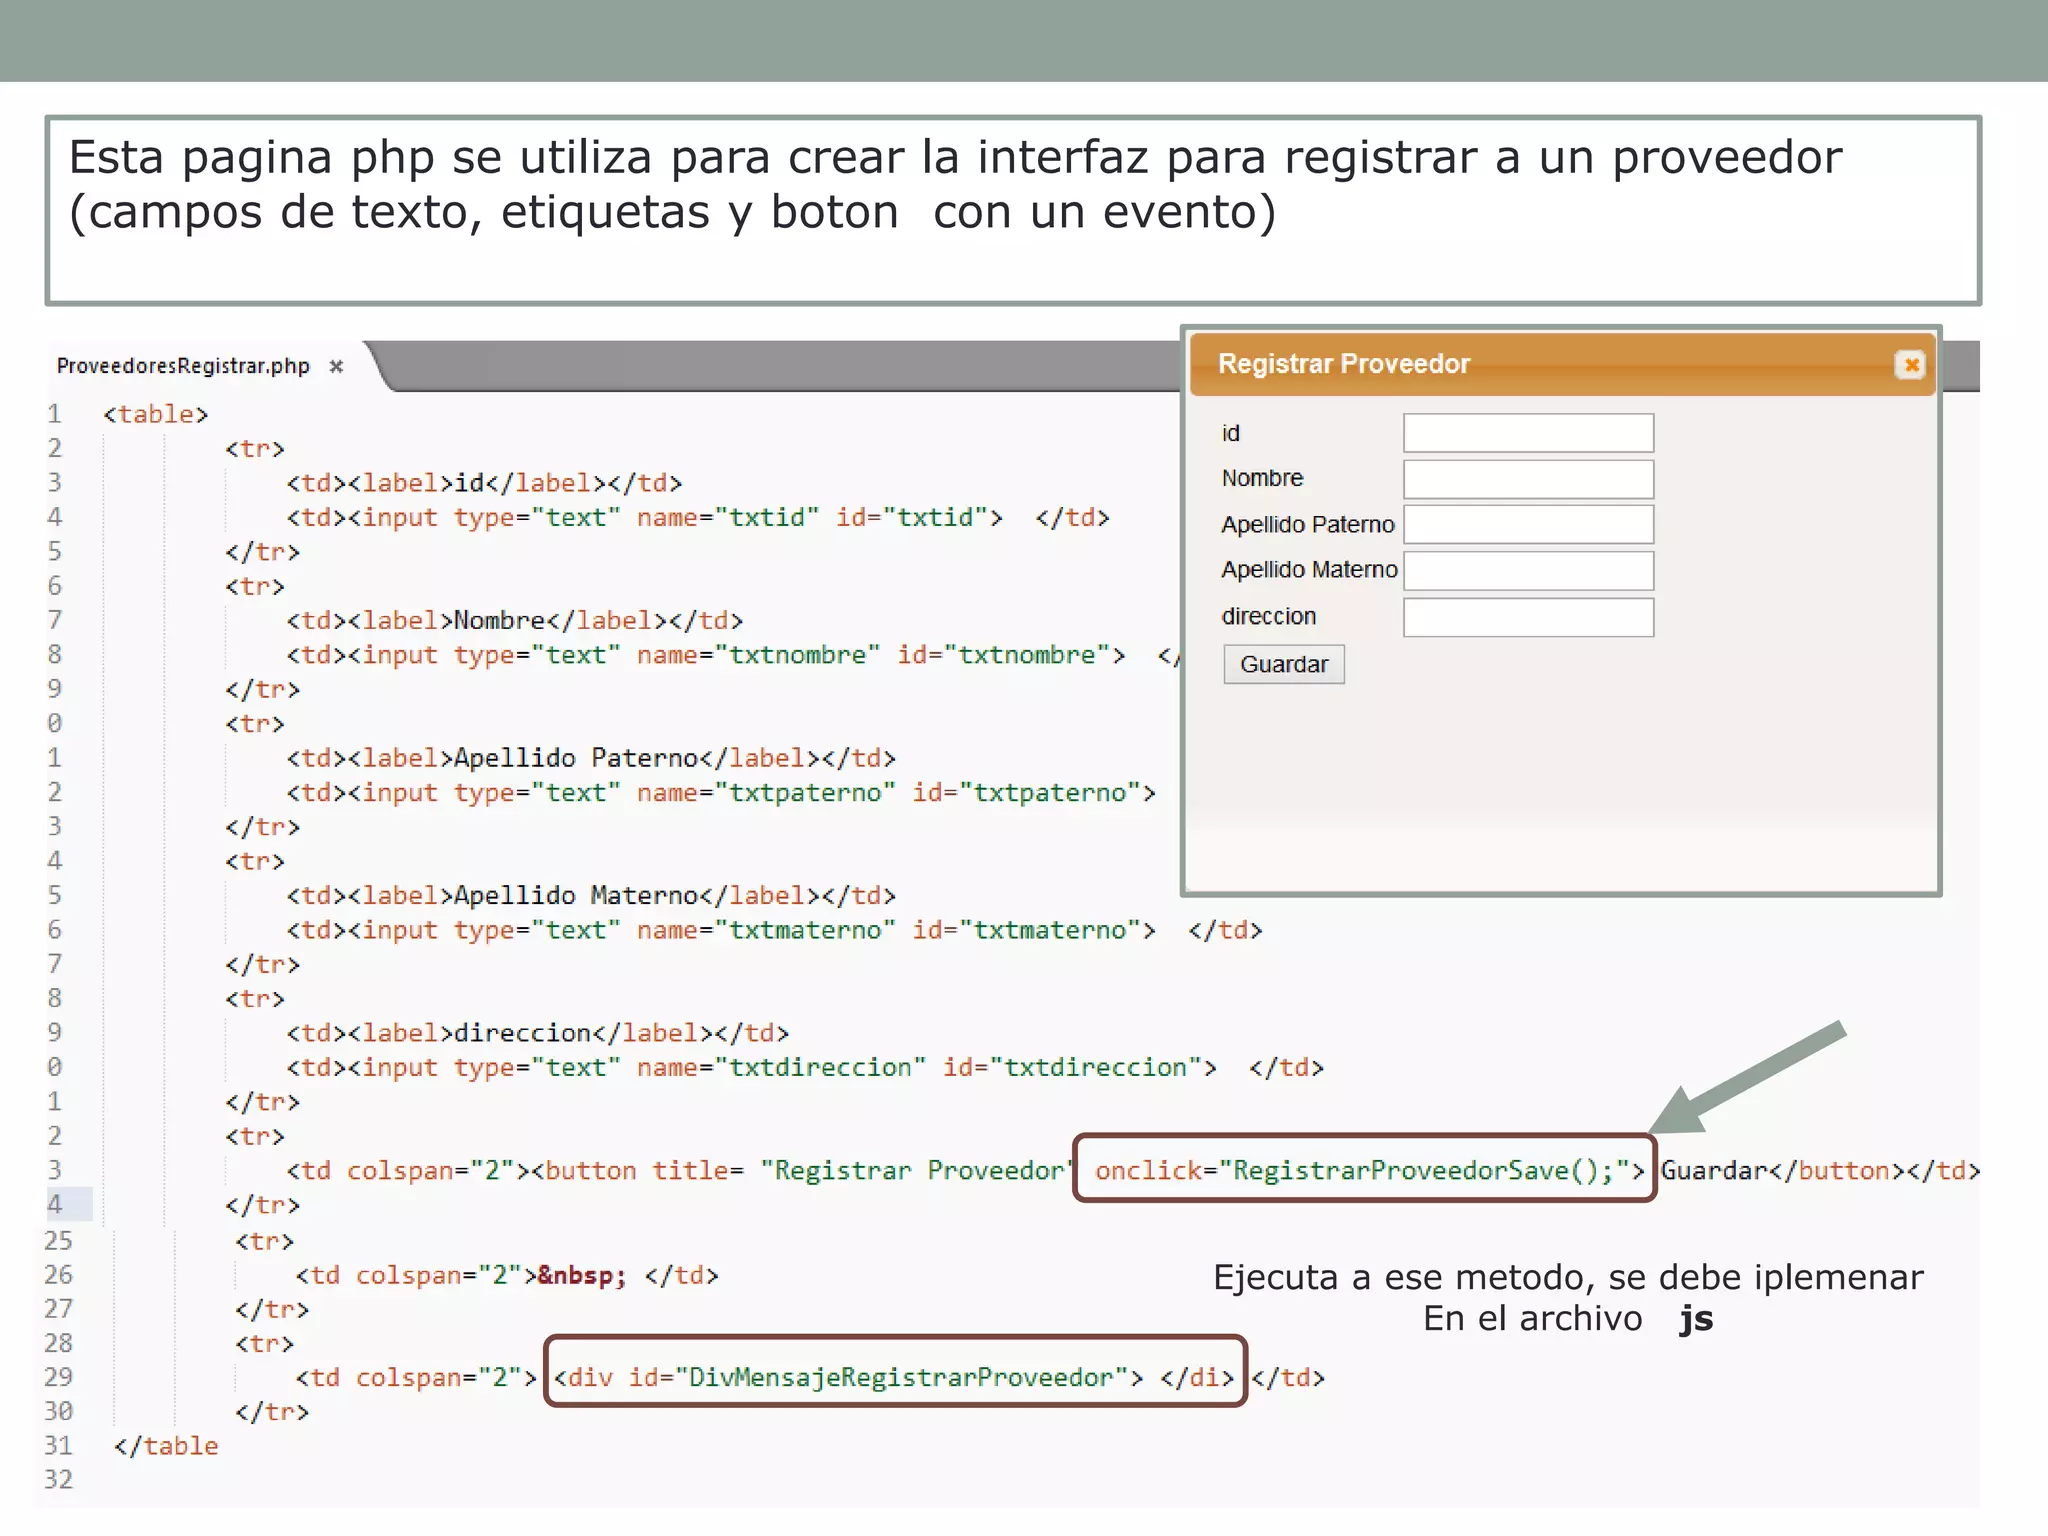Click the Nombre label in the dialog

(1262, 478)
